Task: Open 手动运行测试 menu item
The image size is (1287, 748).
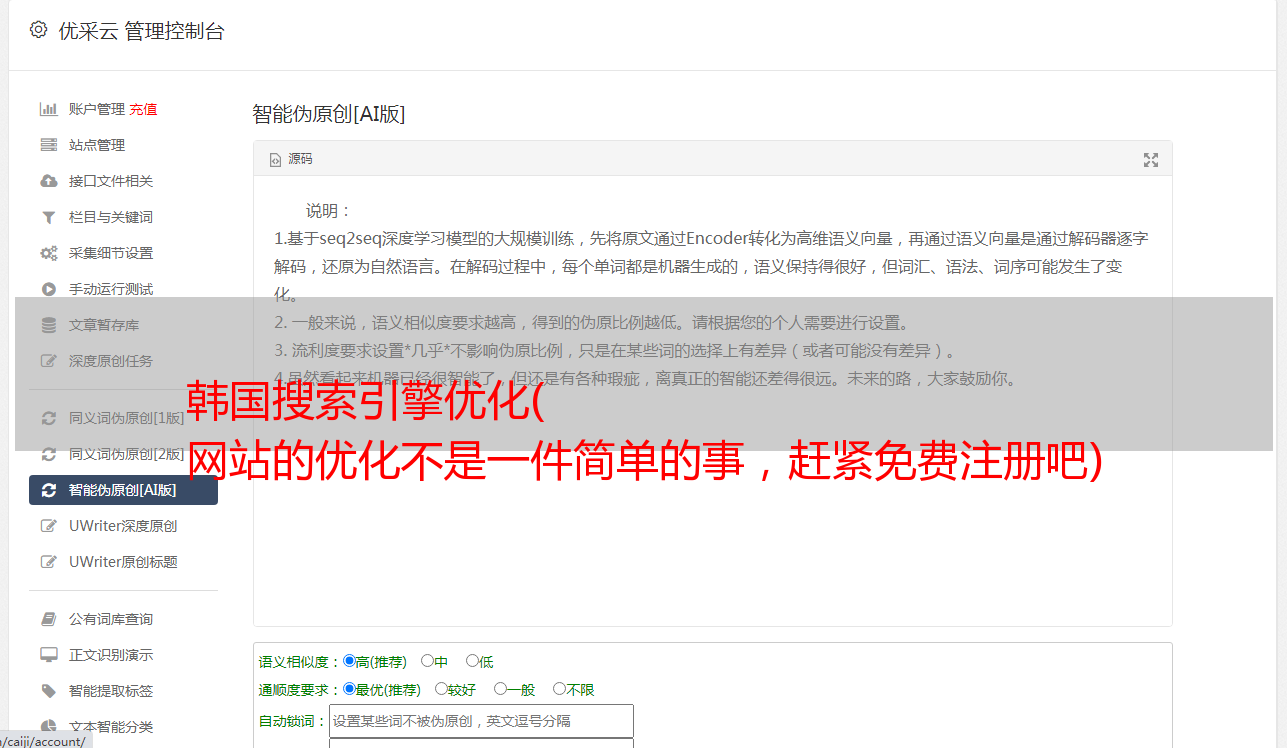Action: (x=111, y=289)
